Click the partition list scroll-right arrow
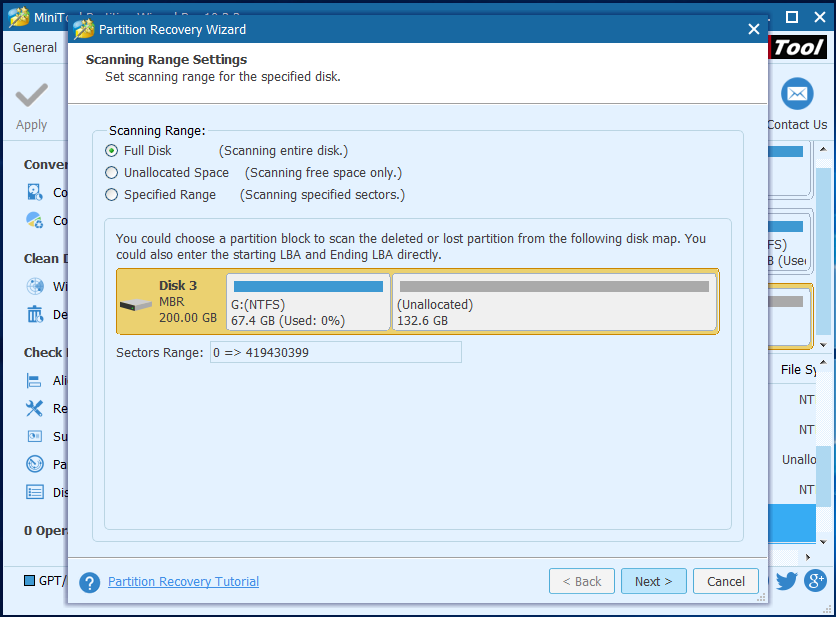Image resolution: width=836 pixels, height=617 pixels. pos(808,557)
